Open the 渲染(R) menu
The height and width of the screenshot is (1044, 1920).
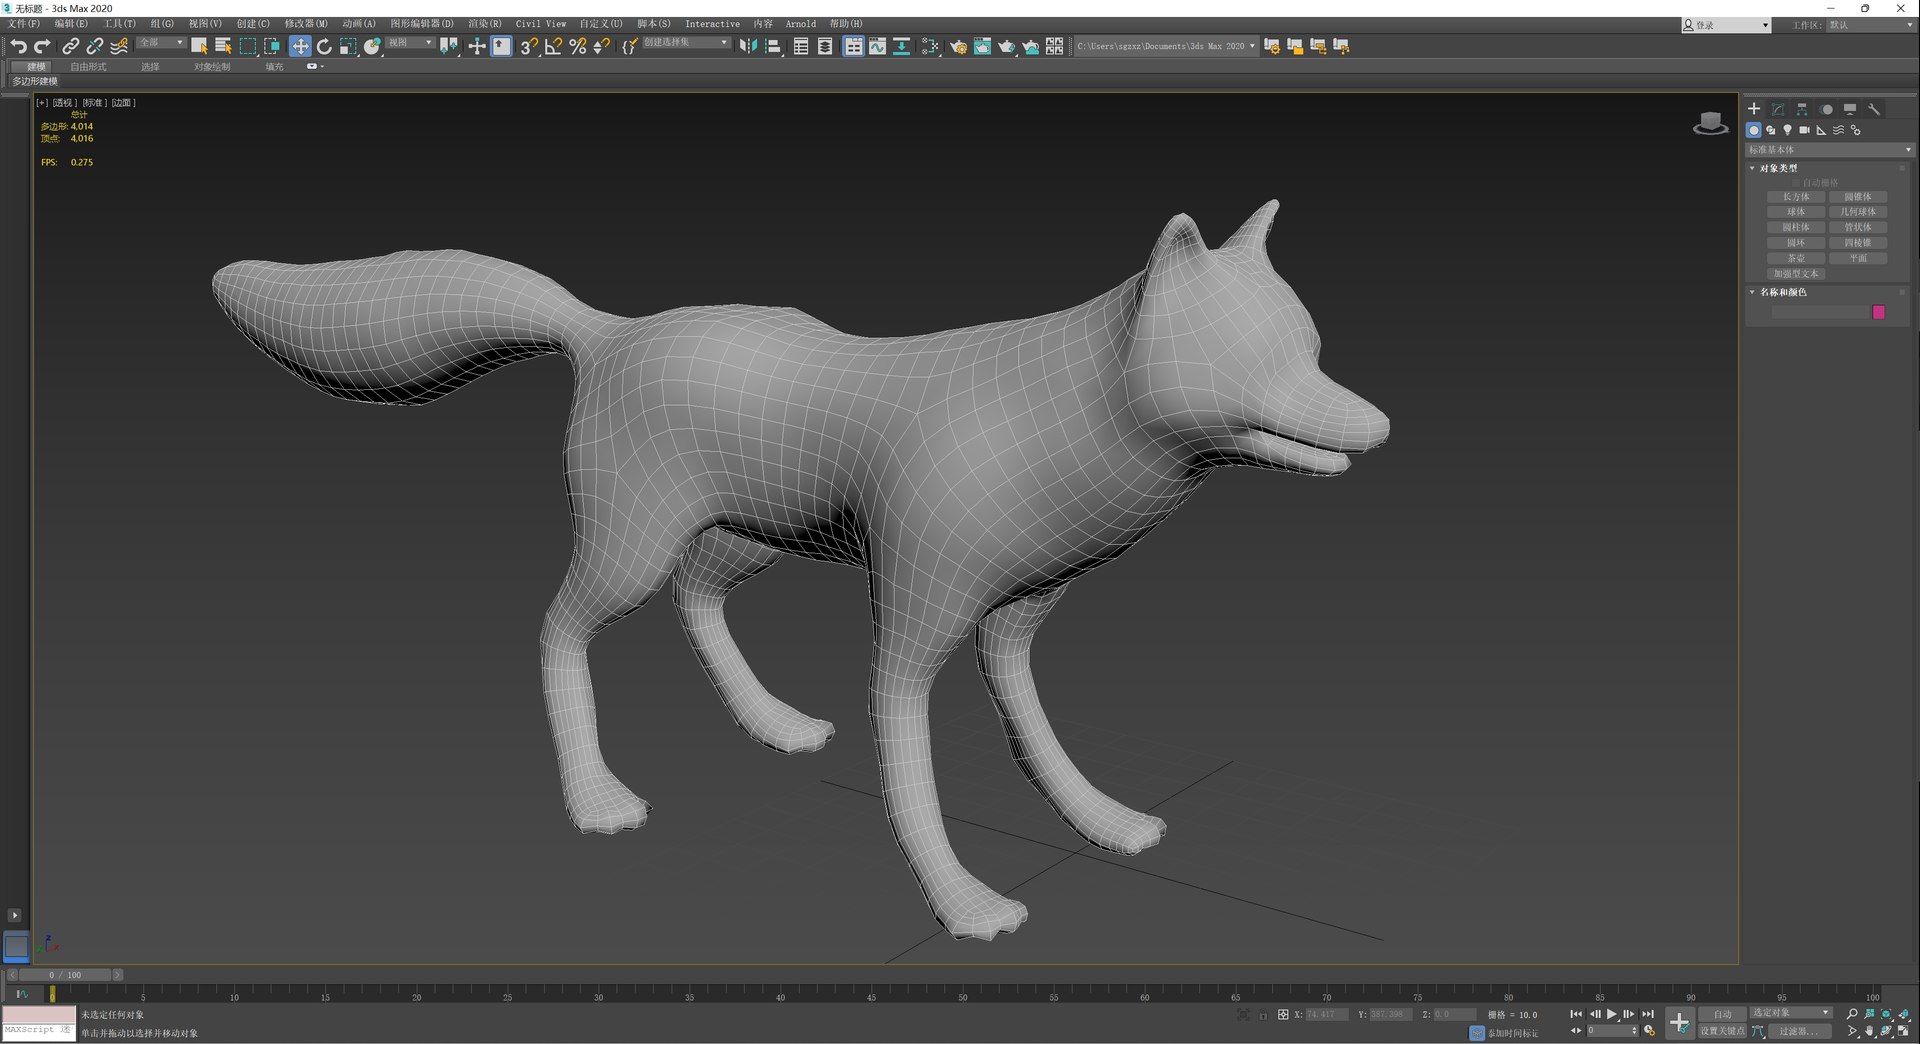pyautogui.click(x=485, y=24)
